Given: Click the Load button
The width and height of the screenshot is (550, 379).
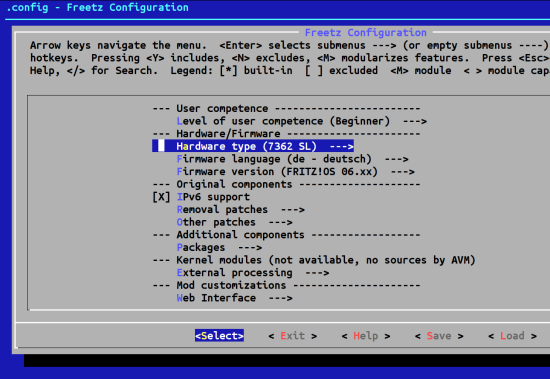Looking at the screenshot, I should tap(512, 336).
